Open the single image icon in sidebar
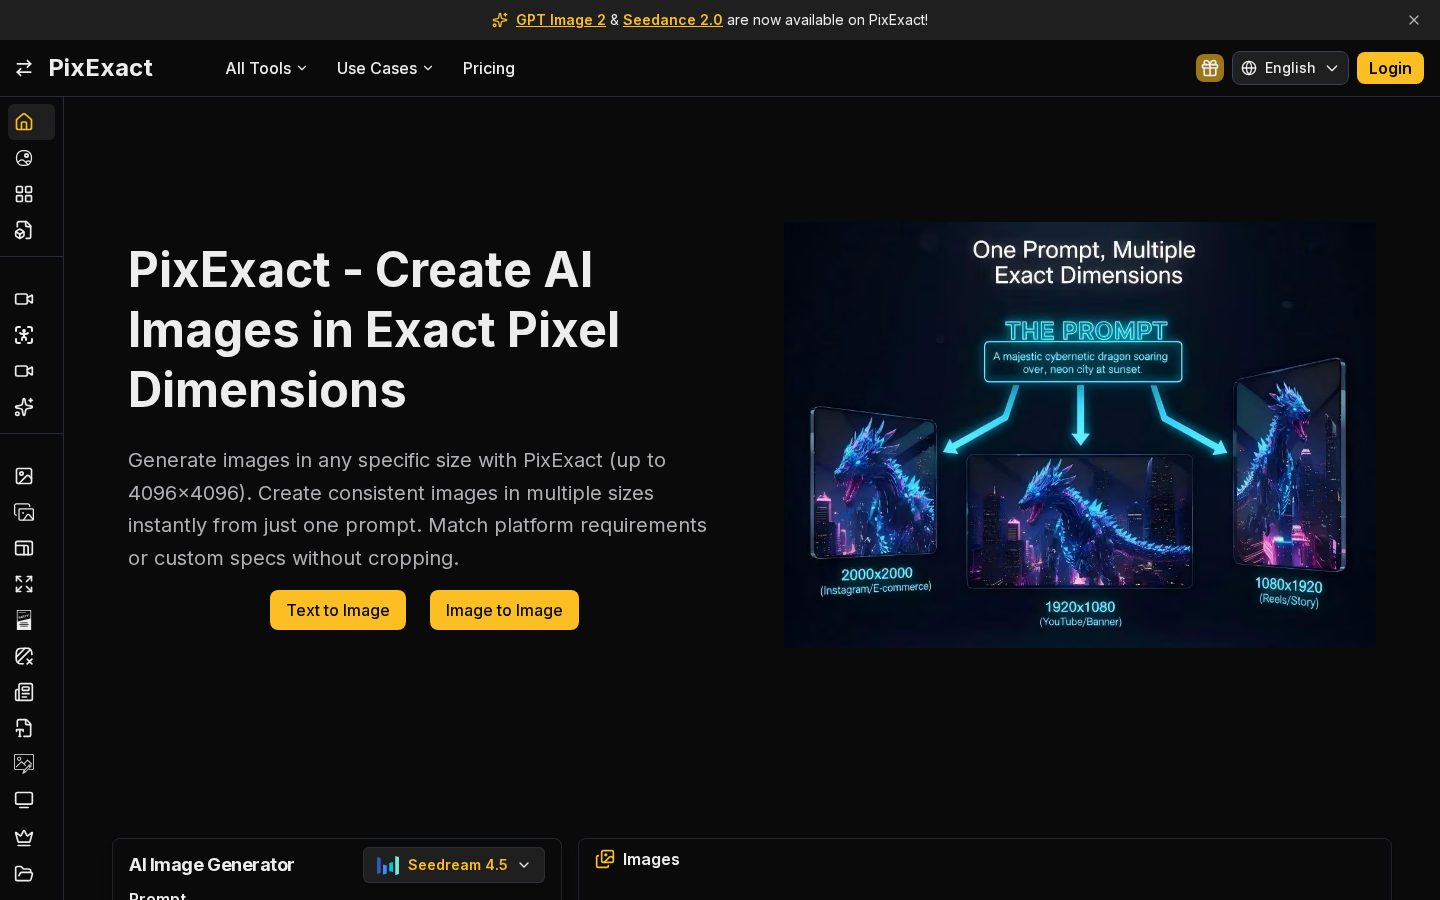This screenshot has height=900, width=1440. [x=24, y=476]
